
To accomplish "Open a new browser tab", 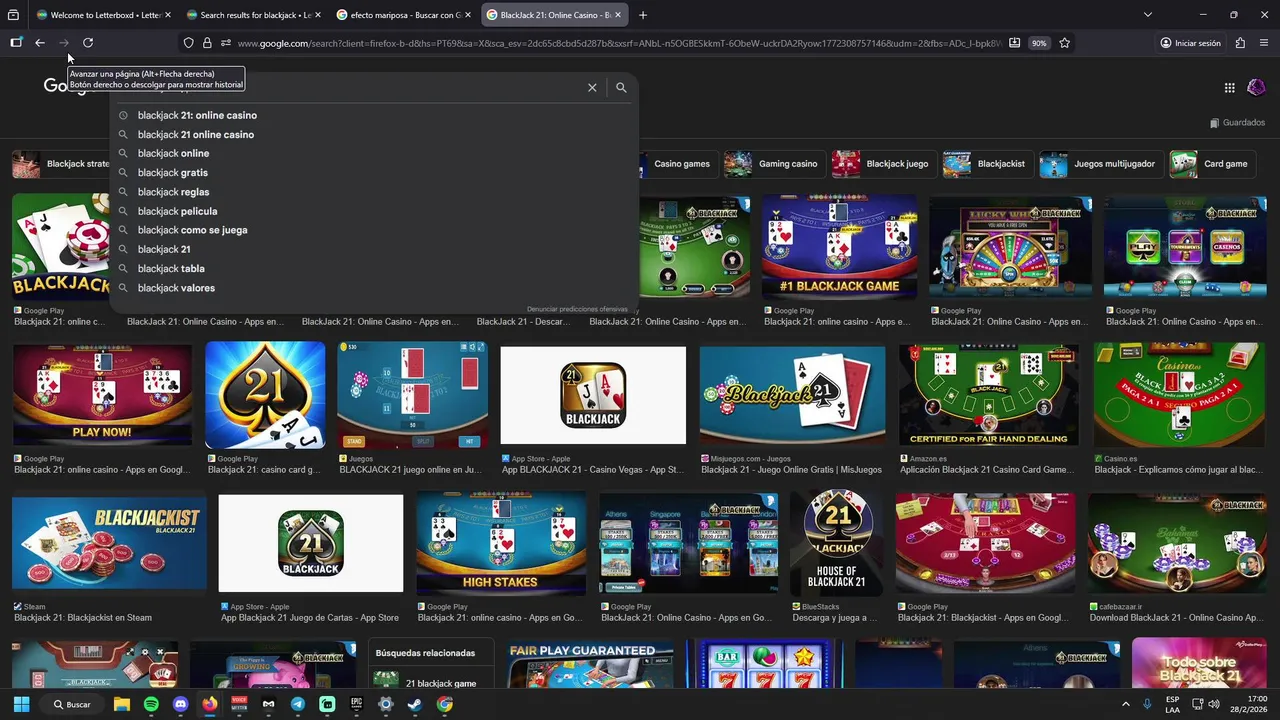I will [643, 15].
